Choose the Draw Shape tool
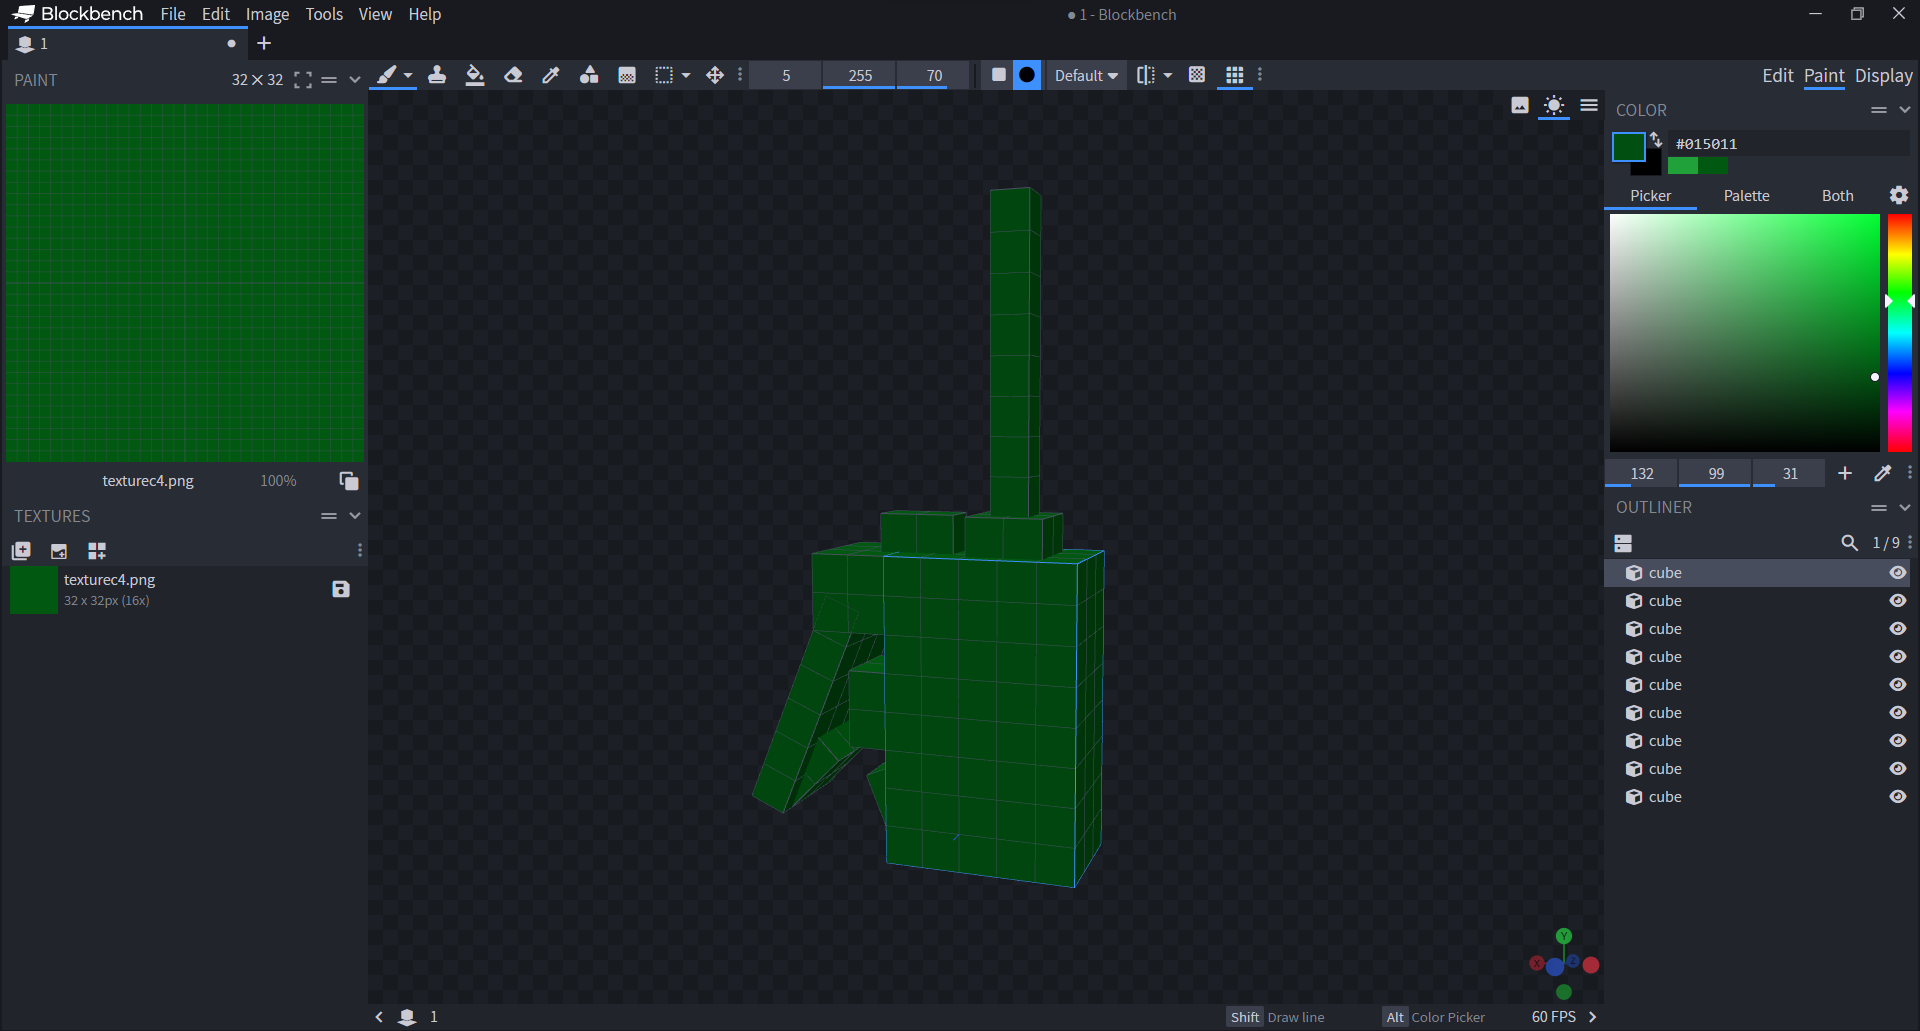The image size is (1920, 1031). coord(589,75)
